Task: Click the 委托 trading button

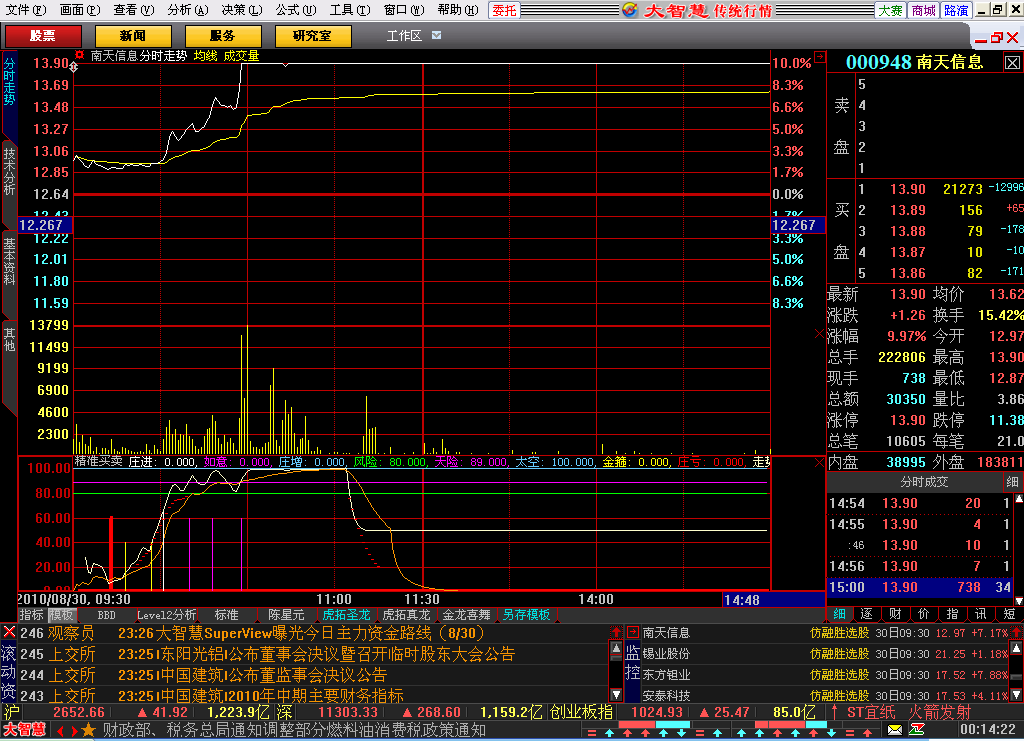Action: pos(504,10)
